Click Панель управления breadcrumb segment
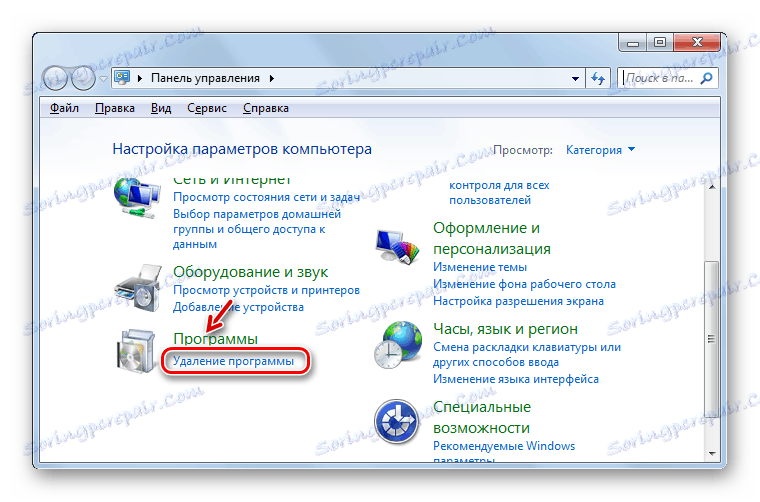The image size is (760, 502). (206, 78)
